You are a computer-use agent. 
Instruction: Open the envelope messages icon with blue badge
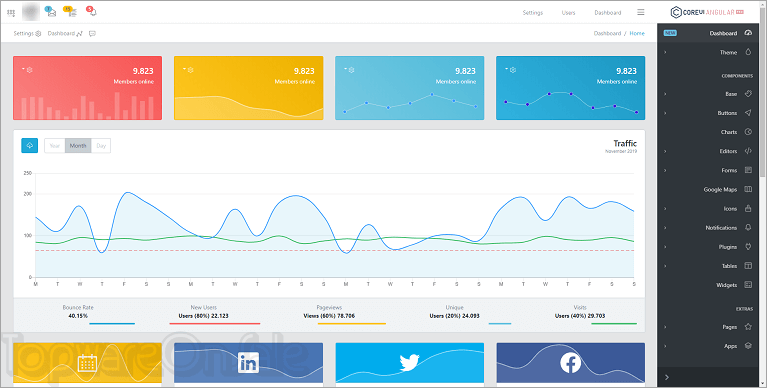(51, 12)
